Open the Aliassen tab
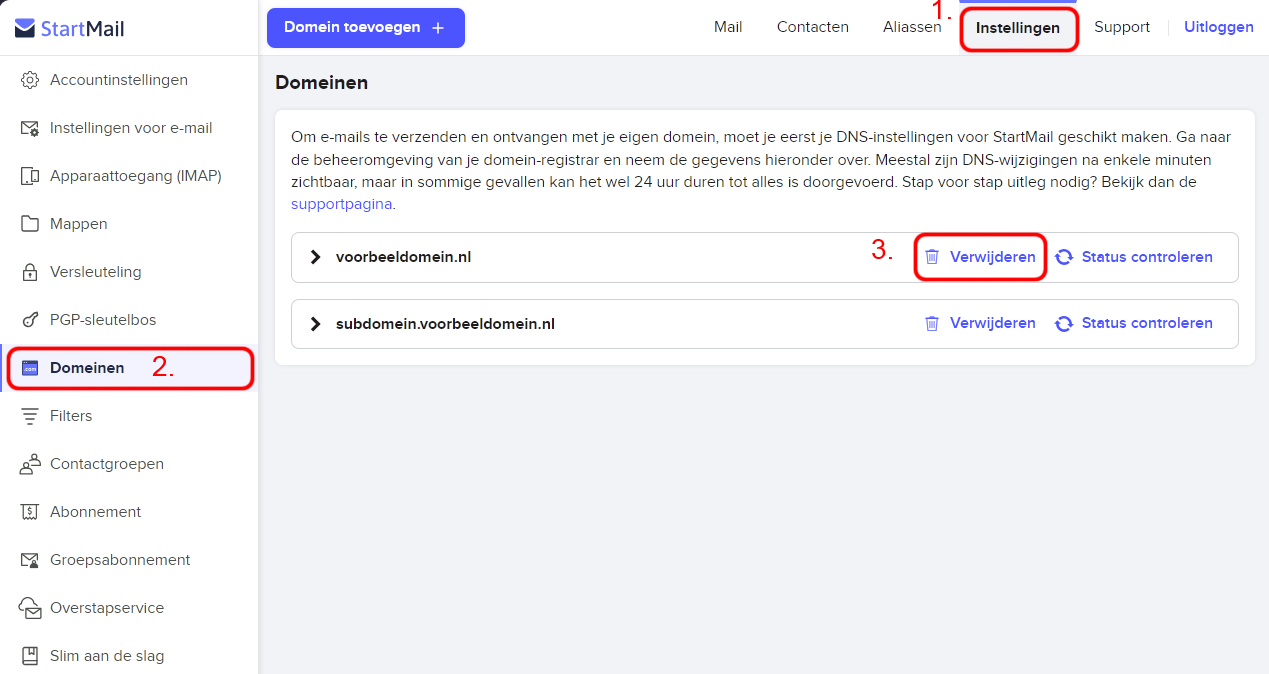The height and width of the screenshot is (674, 1269). [x=912, y=27]
